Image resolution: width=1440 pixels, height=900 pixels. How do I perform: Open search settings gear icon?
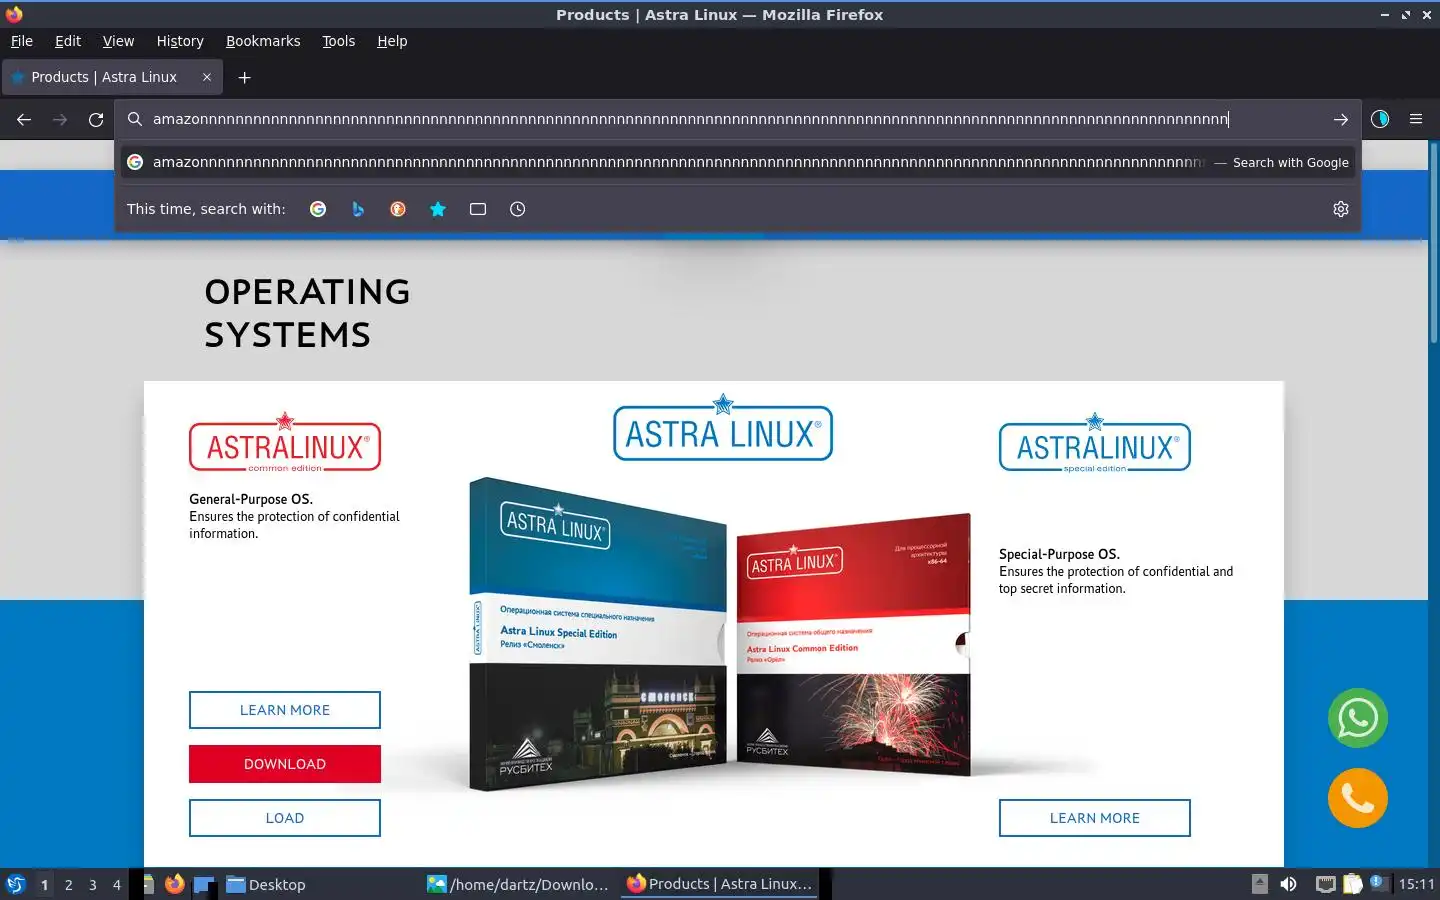pos(1341,209)
